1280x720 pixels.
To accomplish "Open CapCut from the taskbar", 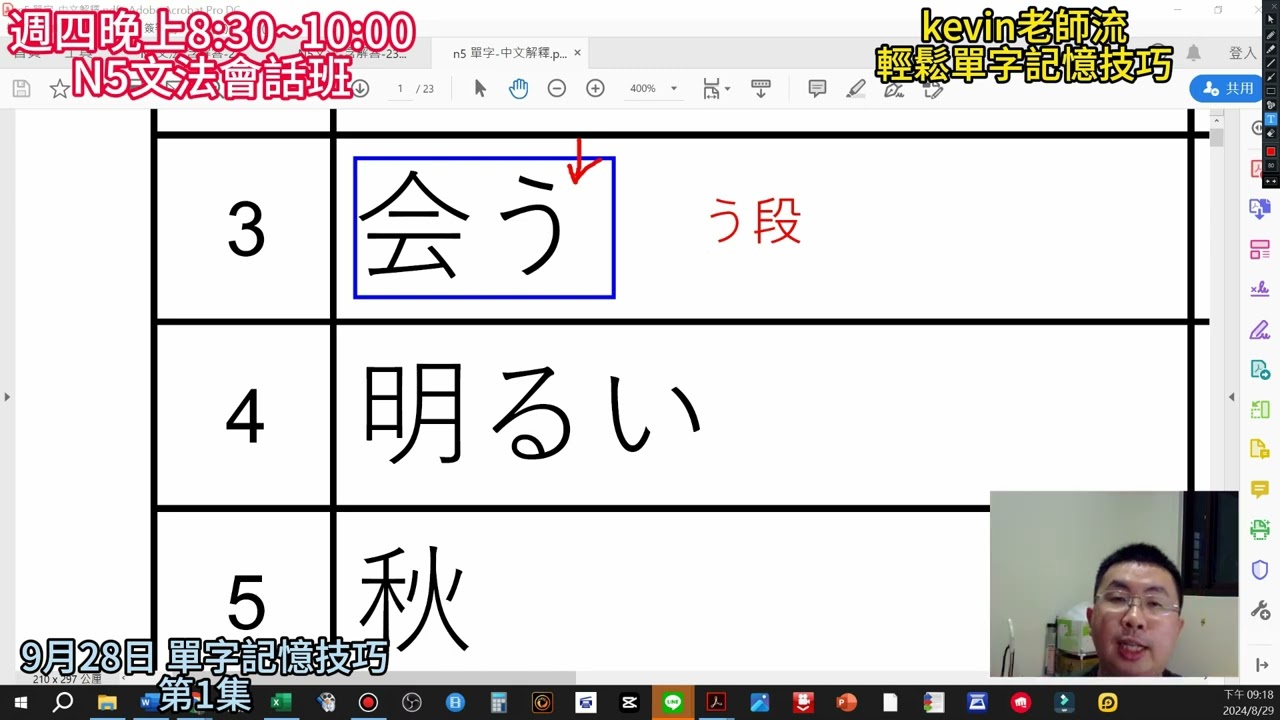I will coord(629,702).
